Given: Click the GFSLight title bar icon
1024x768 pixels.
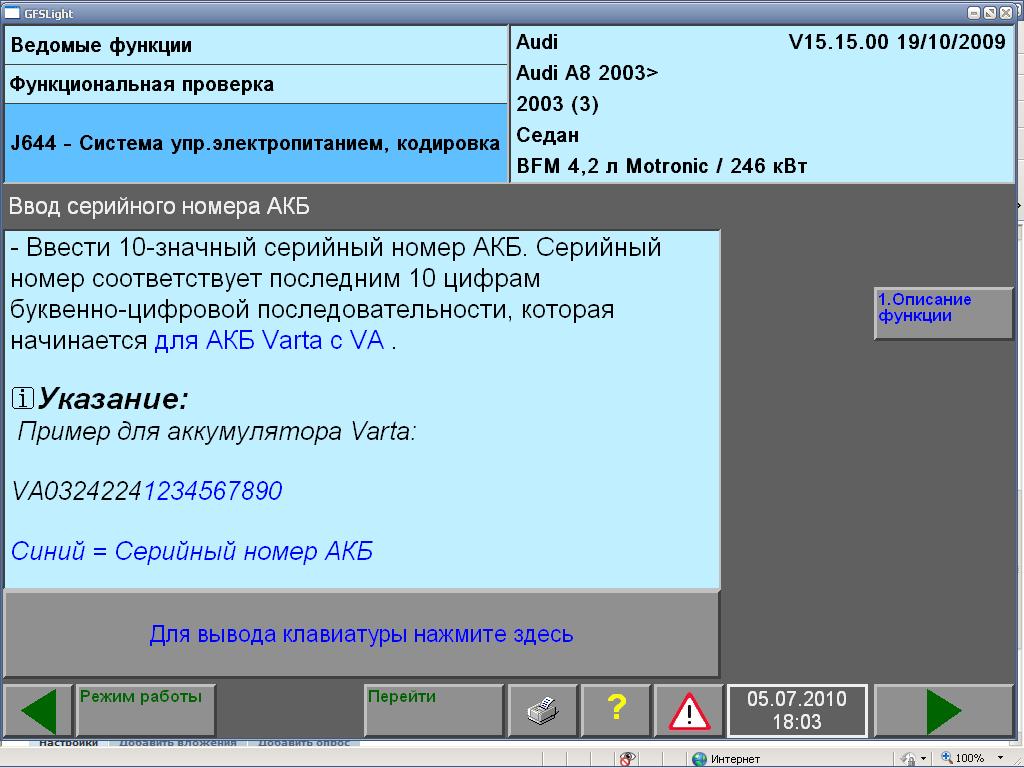Looking at the screenshot, I should click(11, 13).
